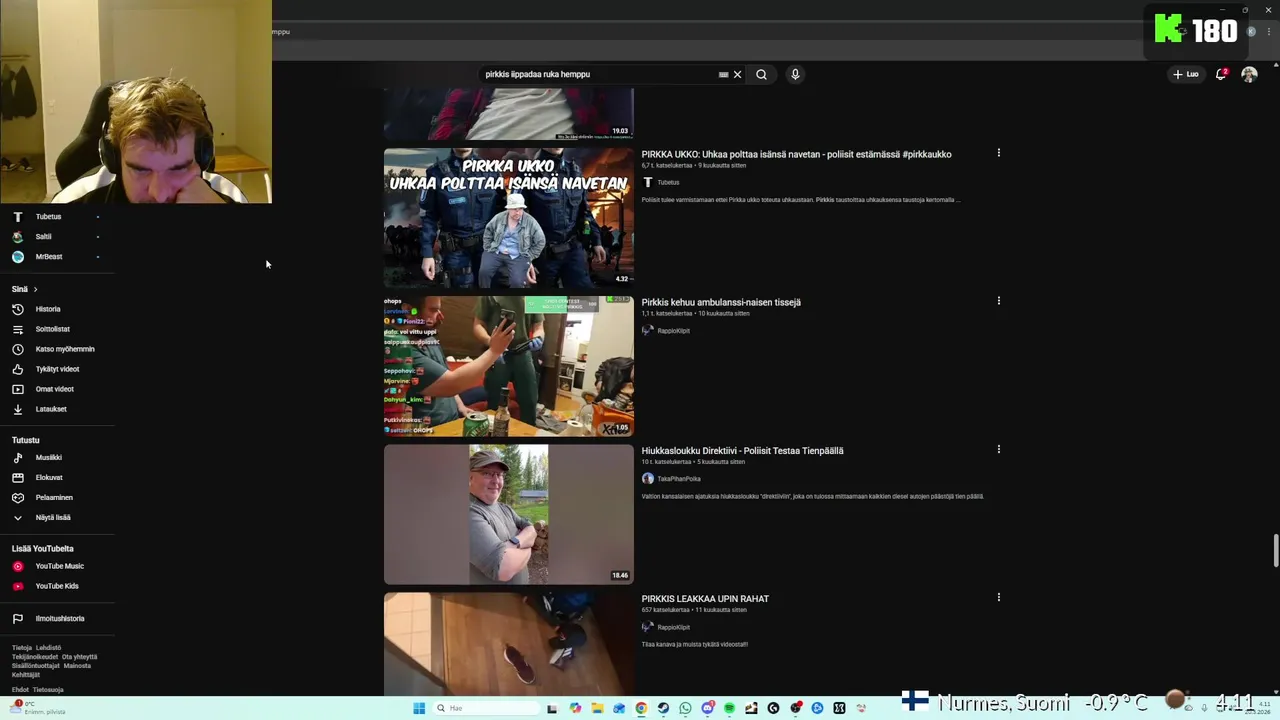Start voice search with the microphone
The image size is (1280, 720).
coord(795,74)
